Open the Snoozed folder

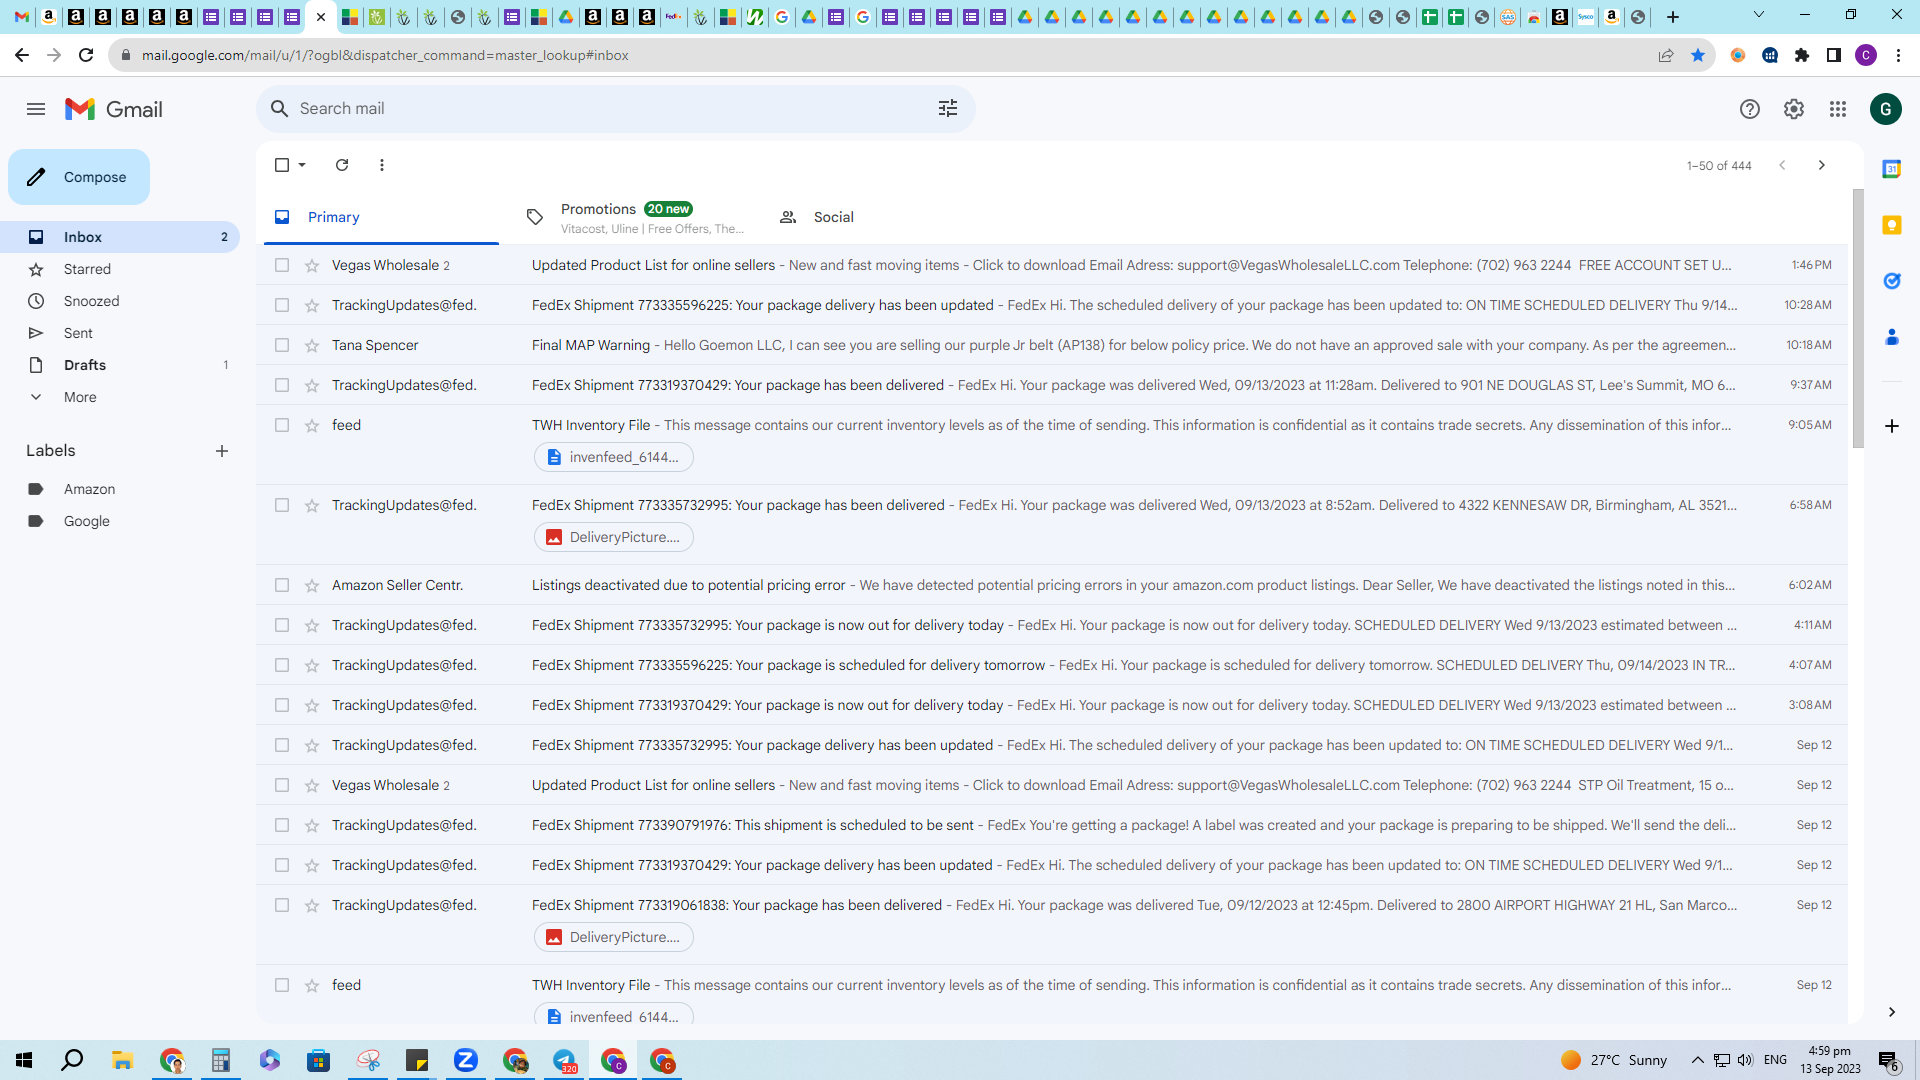pyautogui.click(x=120, y=301)
